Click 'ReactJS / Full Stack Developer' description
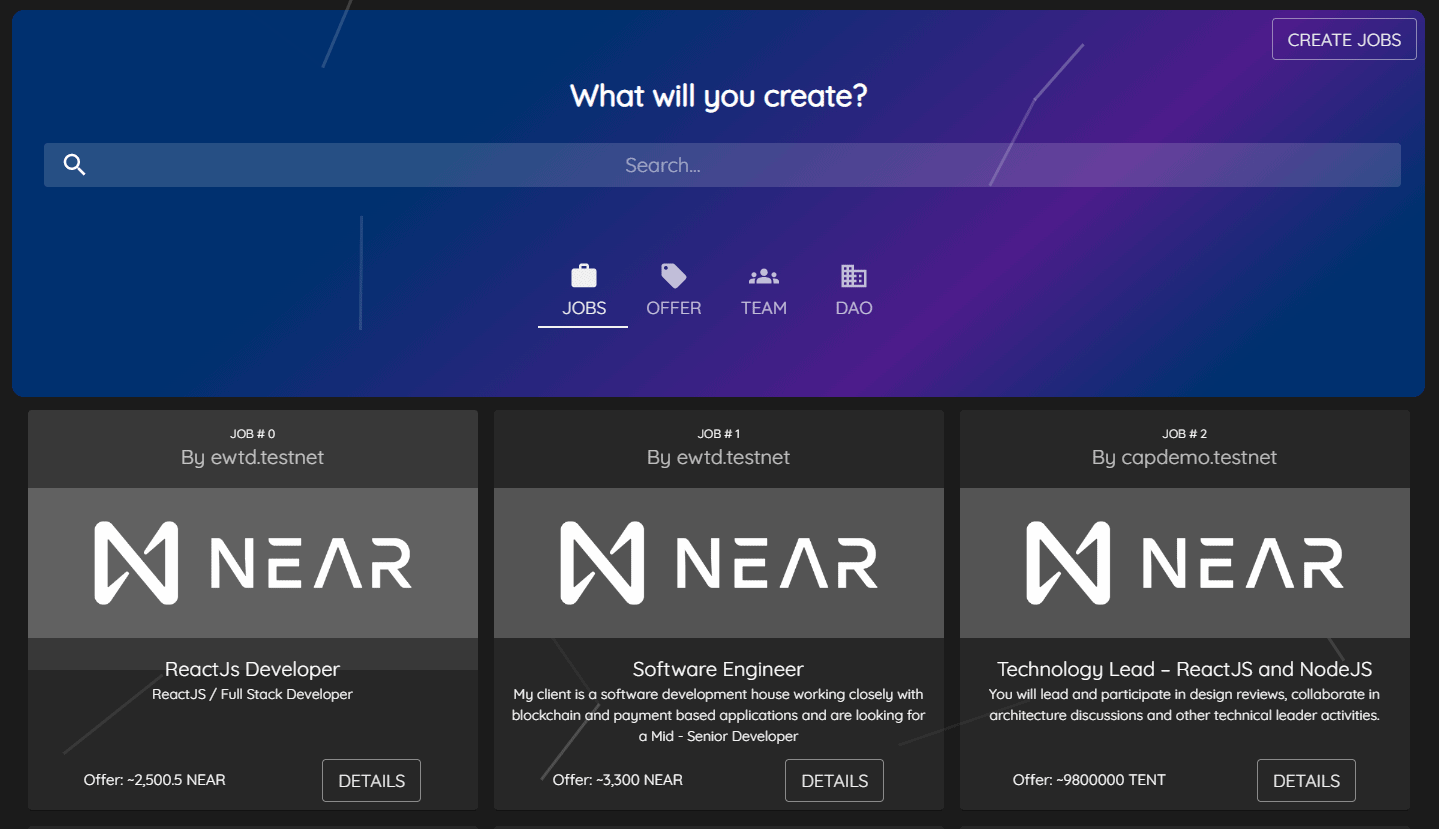The width and height of the screenshot is (1439, 829). [252, 694]
